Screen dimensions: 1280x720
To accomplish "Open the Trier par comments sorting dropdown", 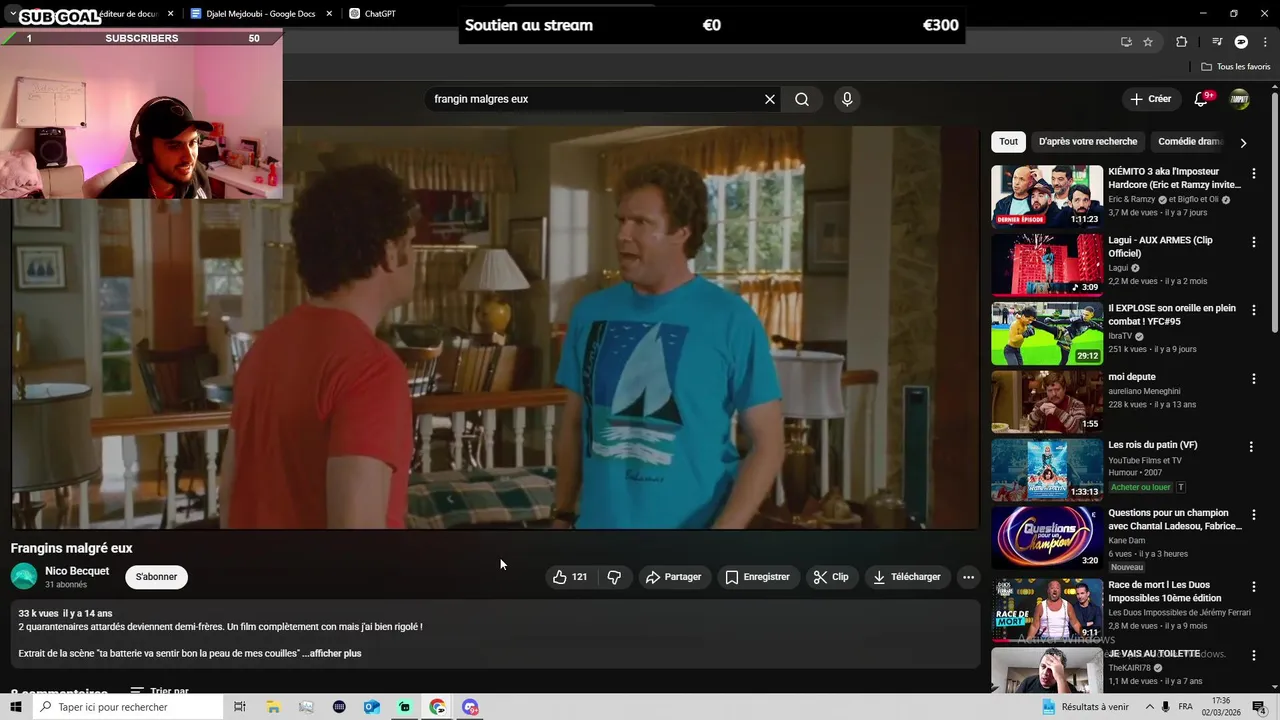I will pyautogui.click(x=160, y=691).
